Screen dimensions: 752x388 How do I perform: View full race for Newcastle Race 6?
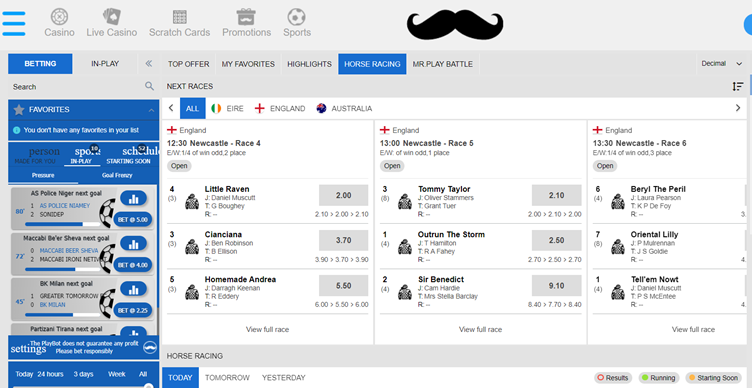click(693, 329)
